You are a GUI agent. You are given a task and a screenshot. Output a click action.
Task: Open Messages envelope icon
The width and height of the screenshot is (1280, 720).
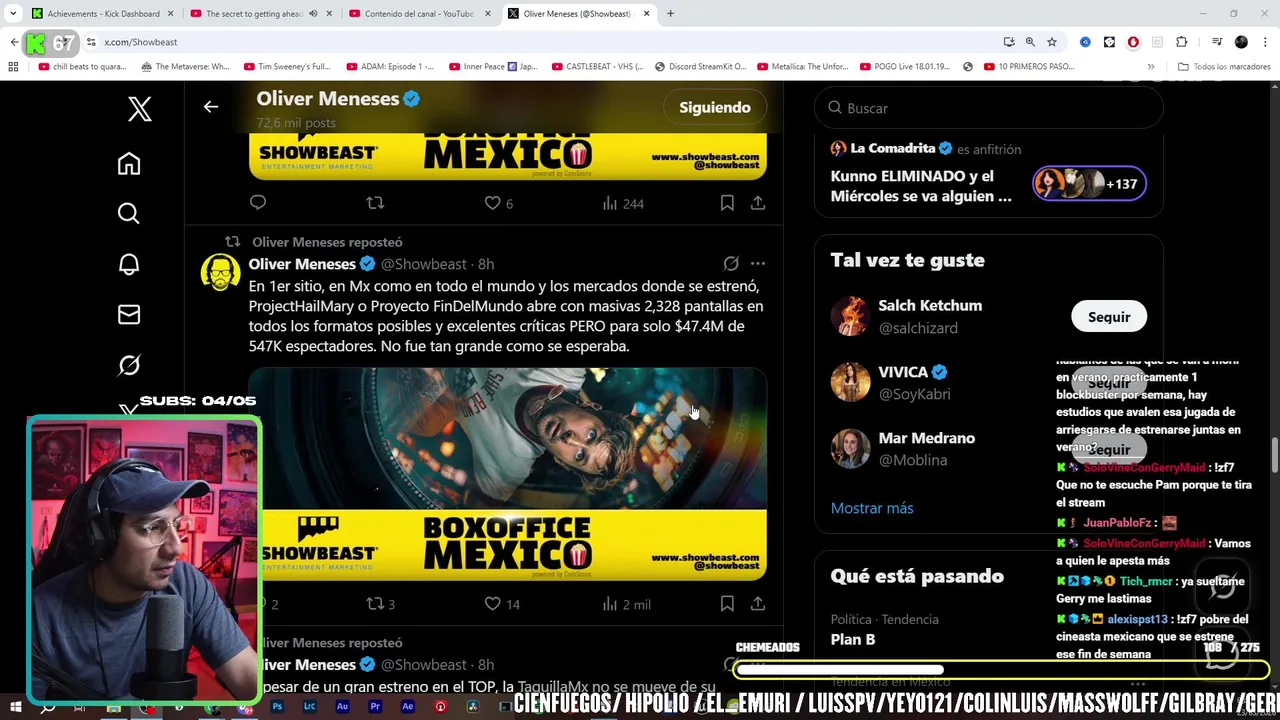coord(129,314)
